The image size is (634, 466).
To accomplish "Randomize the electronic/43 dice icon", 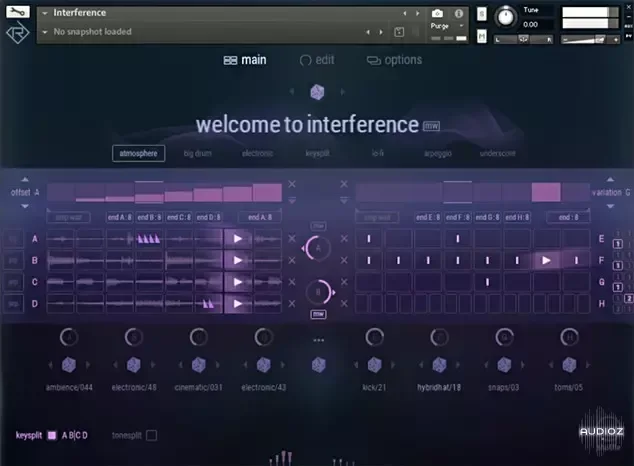I will pyautogui.click(x=264, y=365).
